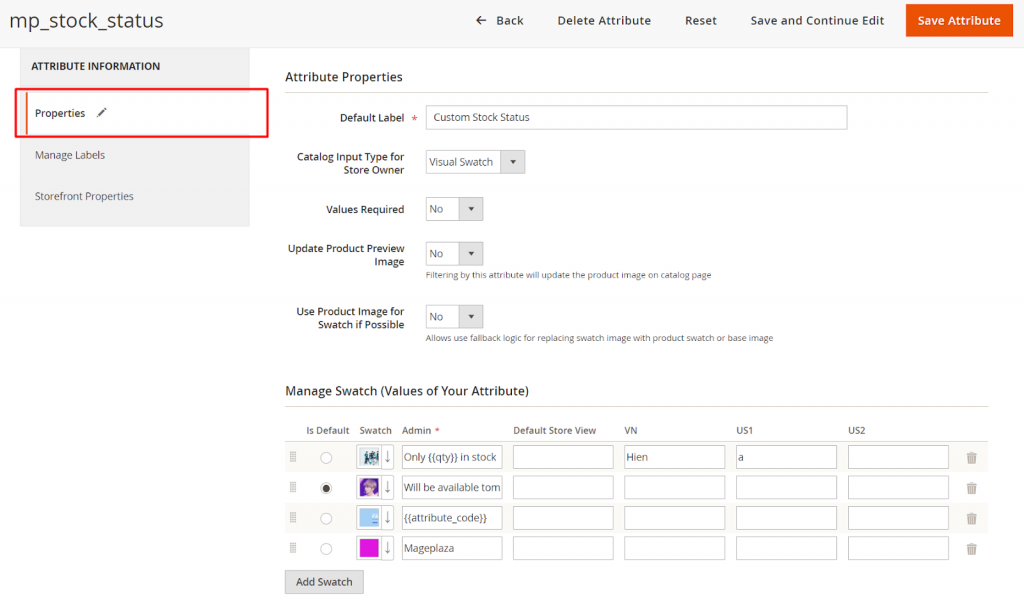Viewport: 1024px width, 600px height.
Task: Delete the 'Only {{qty}} in stock' swatch row
Action: point(970,457)
